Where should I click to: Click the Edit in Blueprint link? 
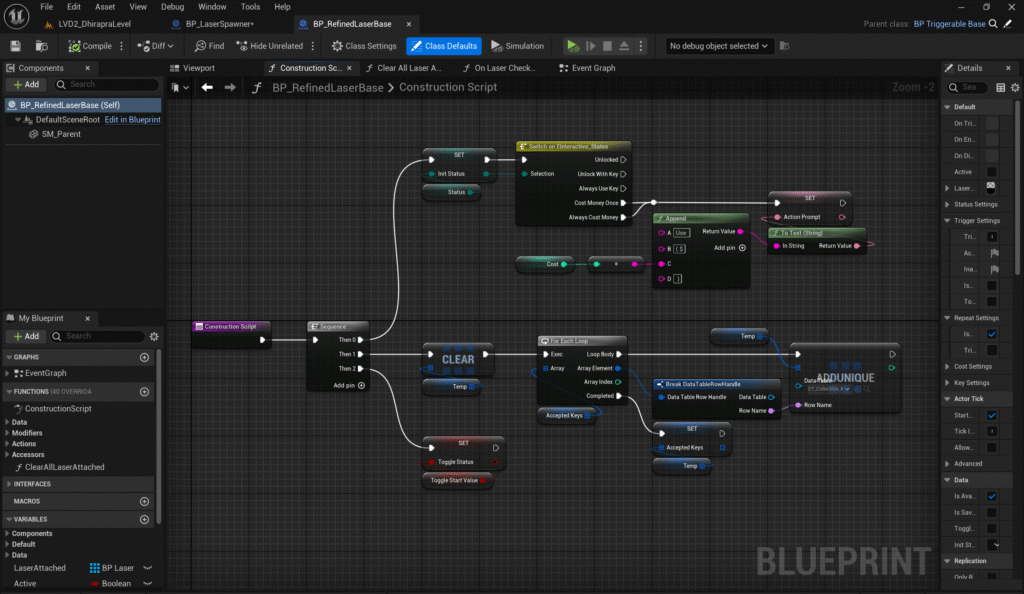click(133, 119)
